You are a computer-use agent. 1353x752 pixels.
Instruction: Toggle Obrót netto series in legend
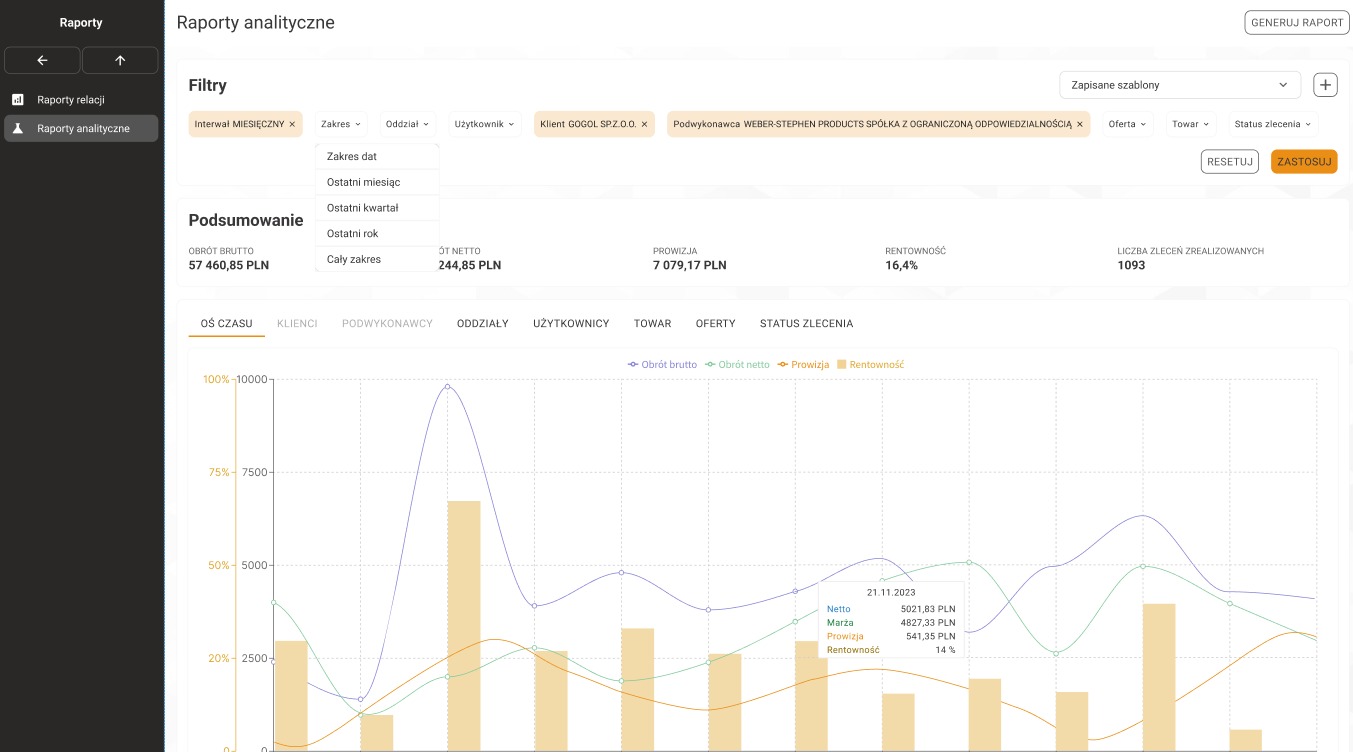pos(737,365)
